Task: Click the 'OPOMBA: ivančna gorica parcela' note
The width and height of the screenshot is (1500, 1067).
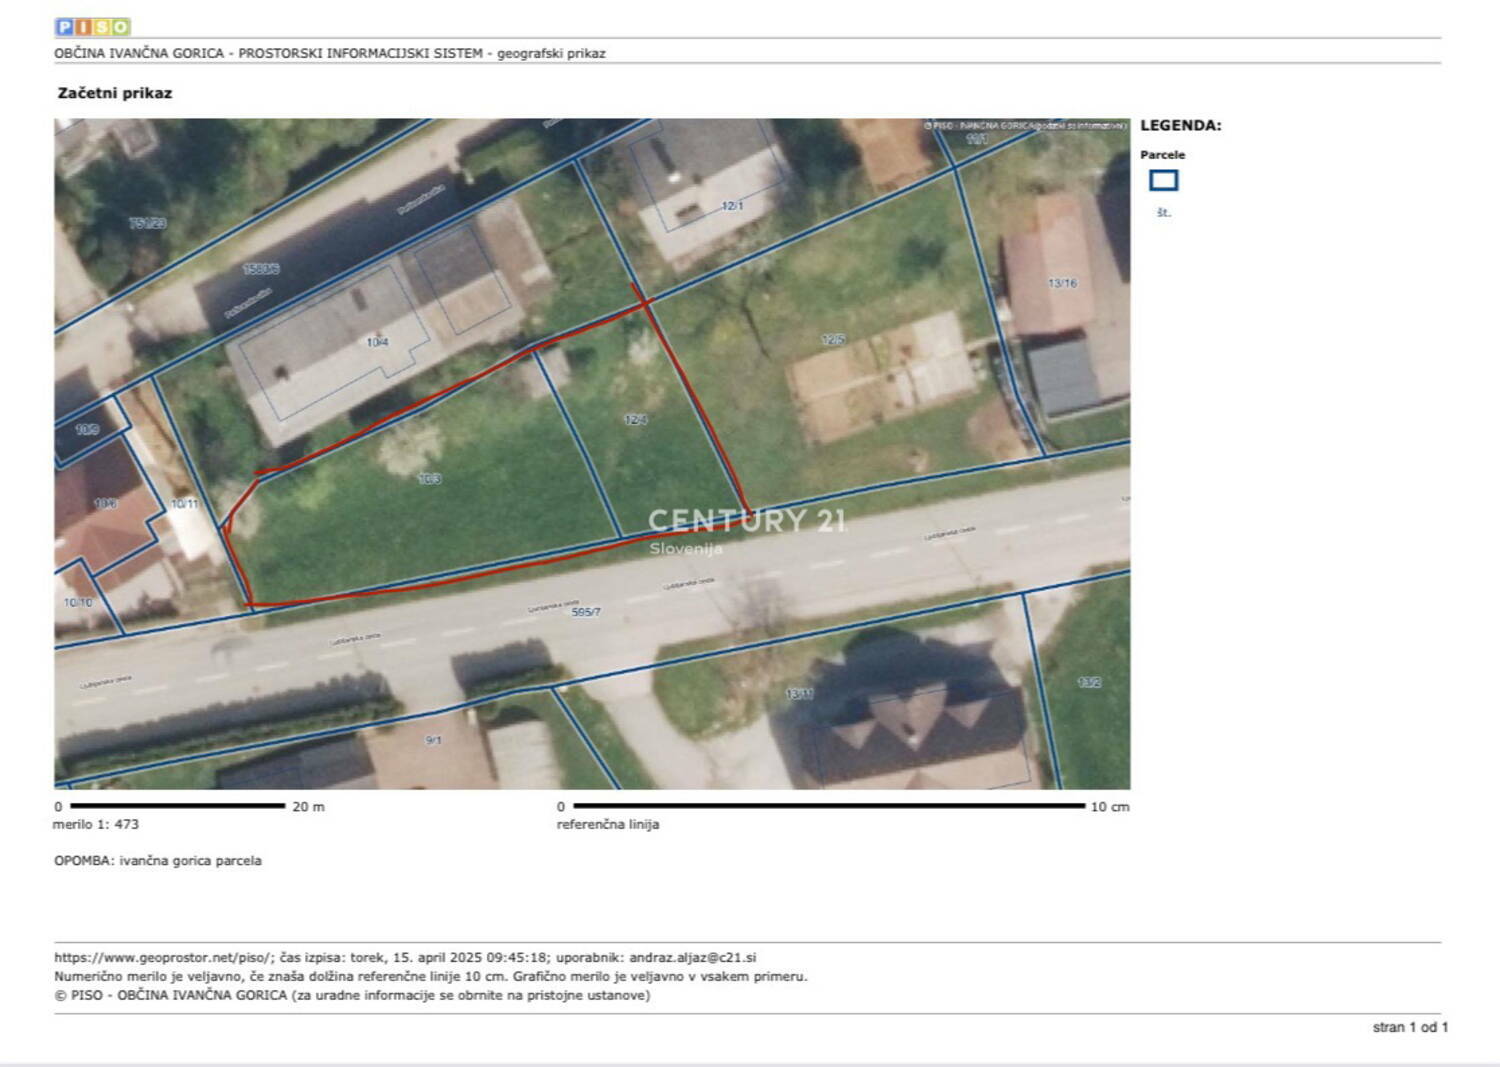Action: point(158,861)
